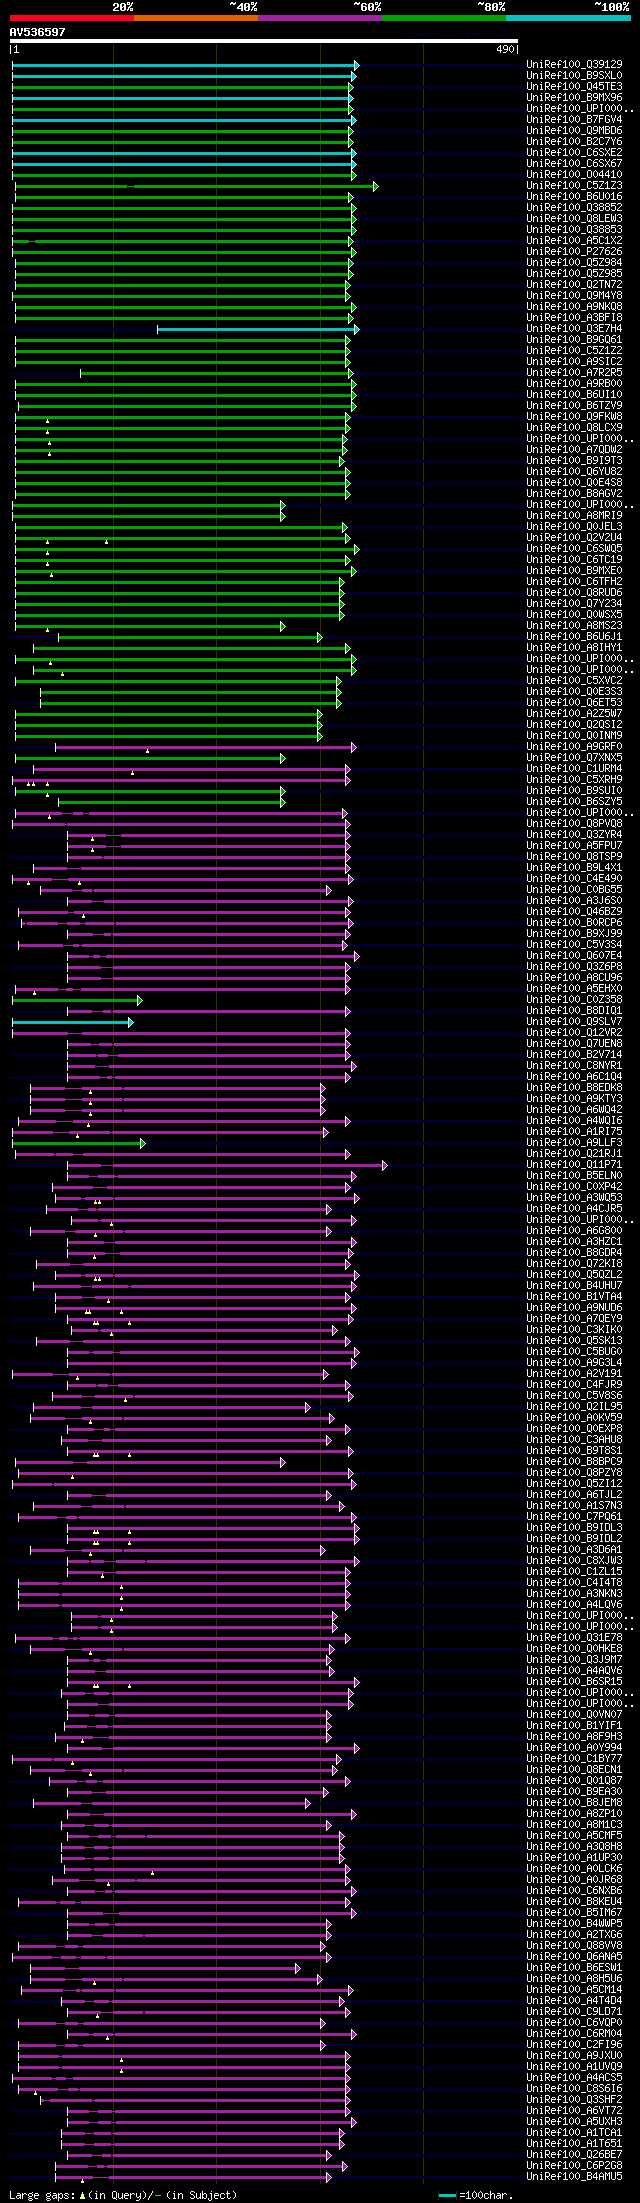Click the red ~20% legend segment
Screen dimensions: 640x2203
click(71, 17)
